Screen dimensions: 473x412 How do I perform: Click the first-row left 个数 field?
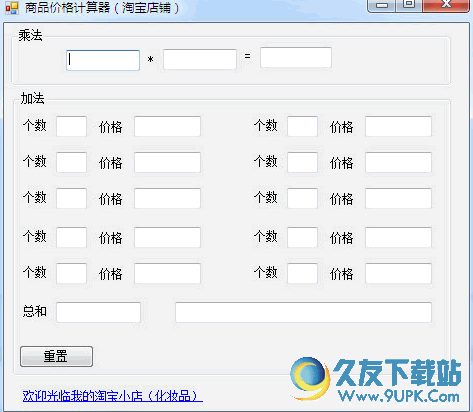pos(72,126)
